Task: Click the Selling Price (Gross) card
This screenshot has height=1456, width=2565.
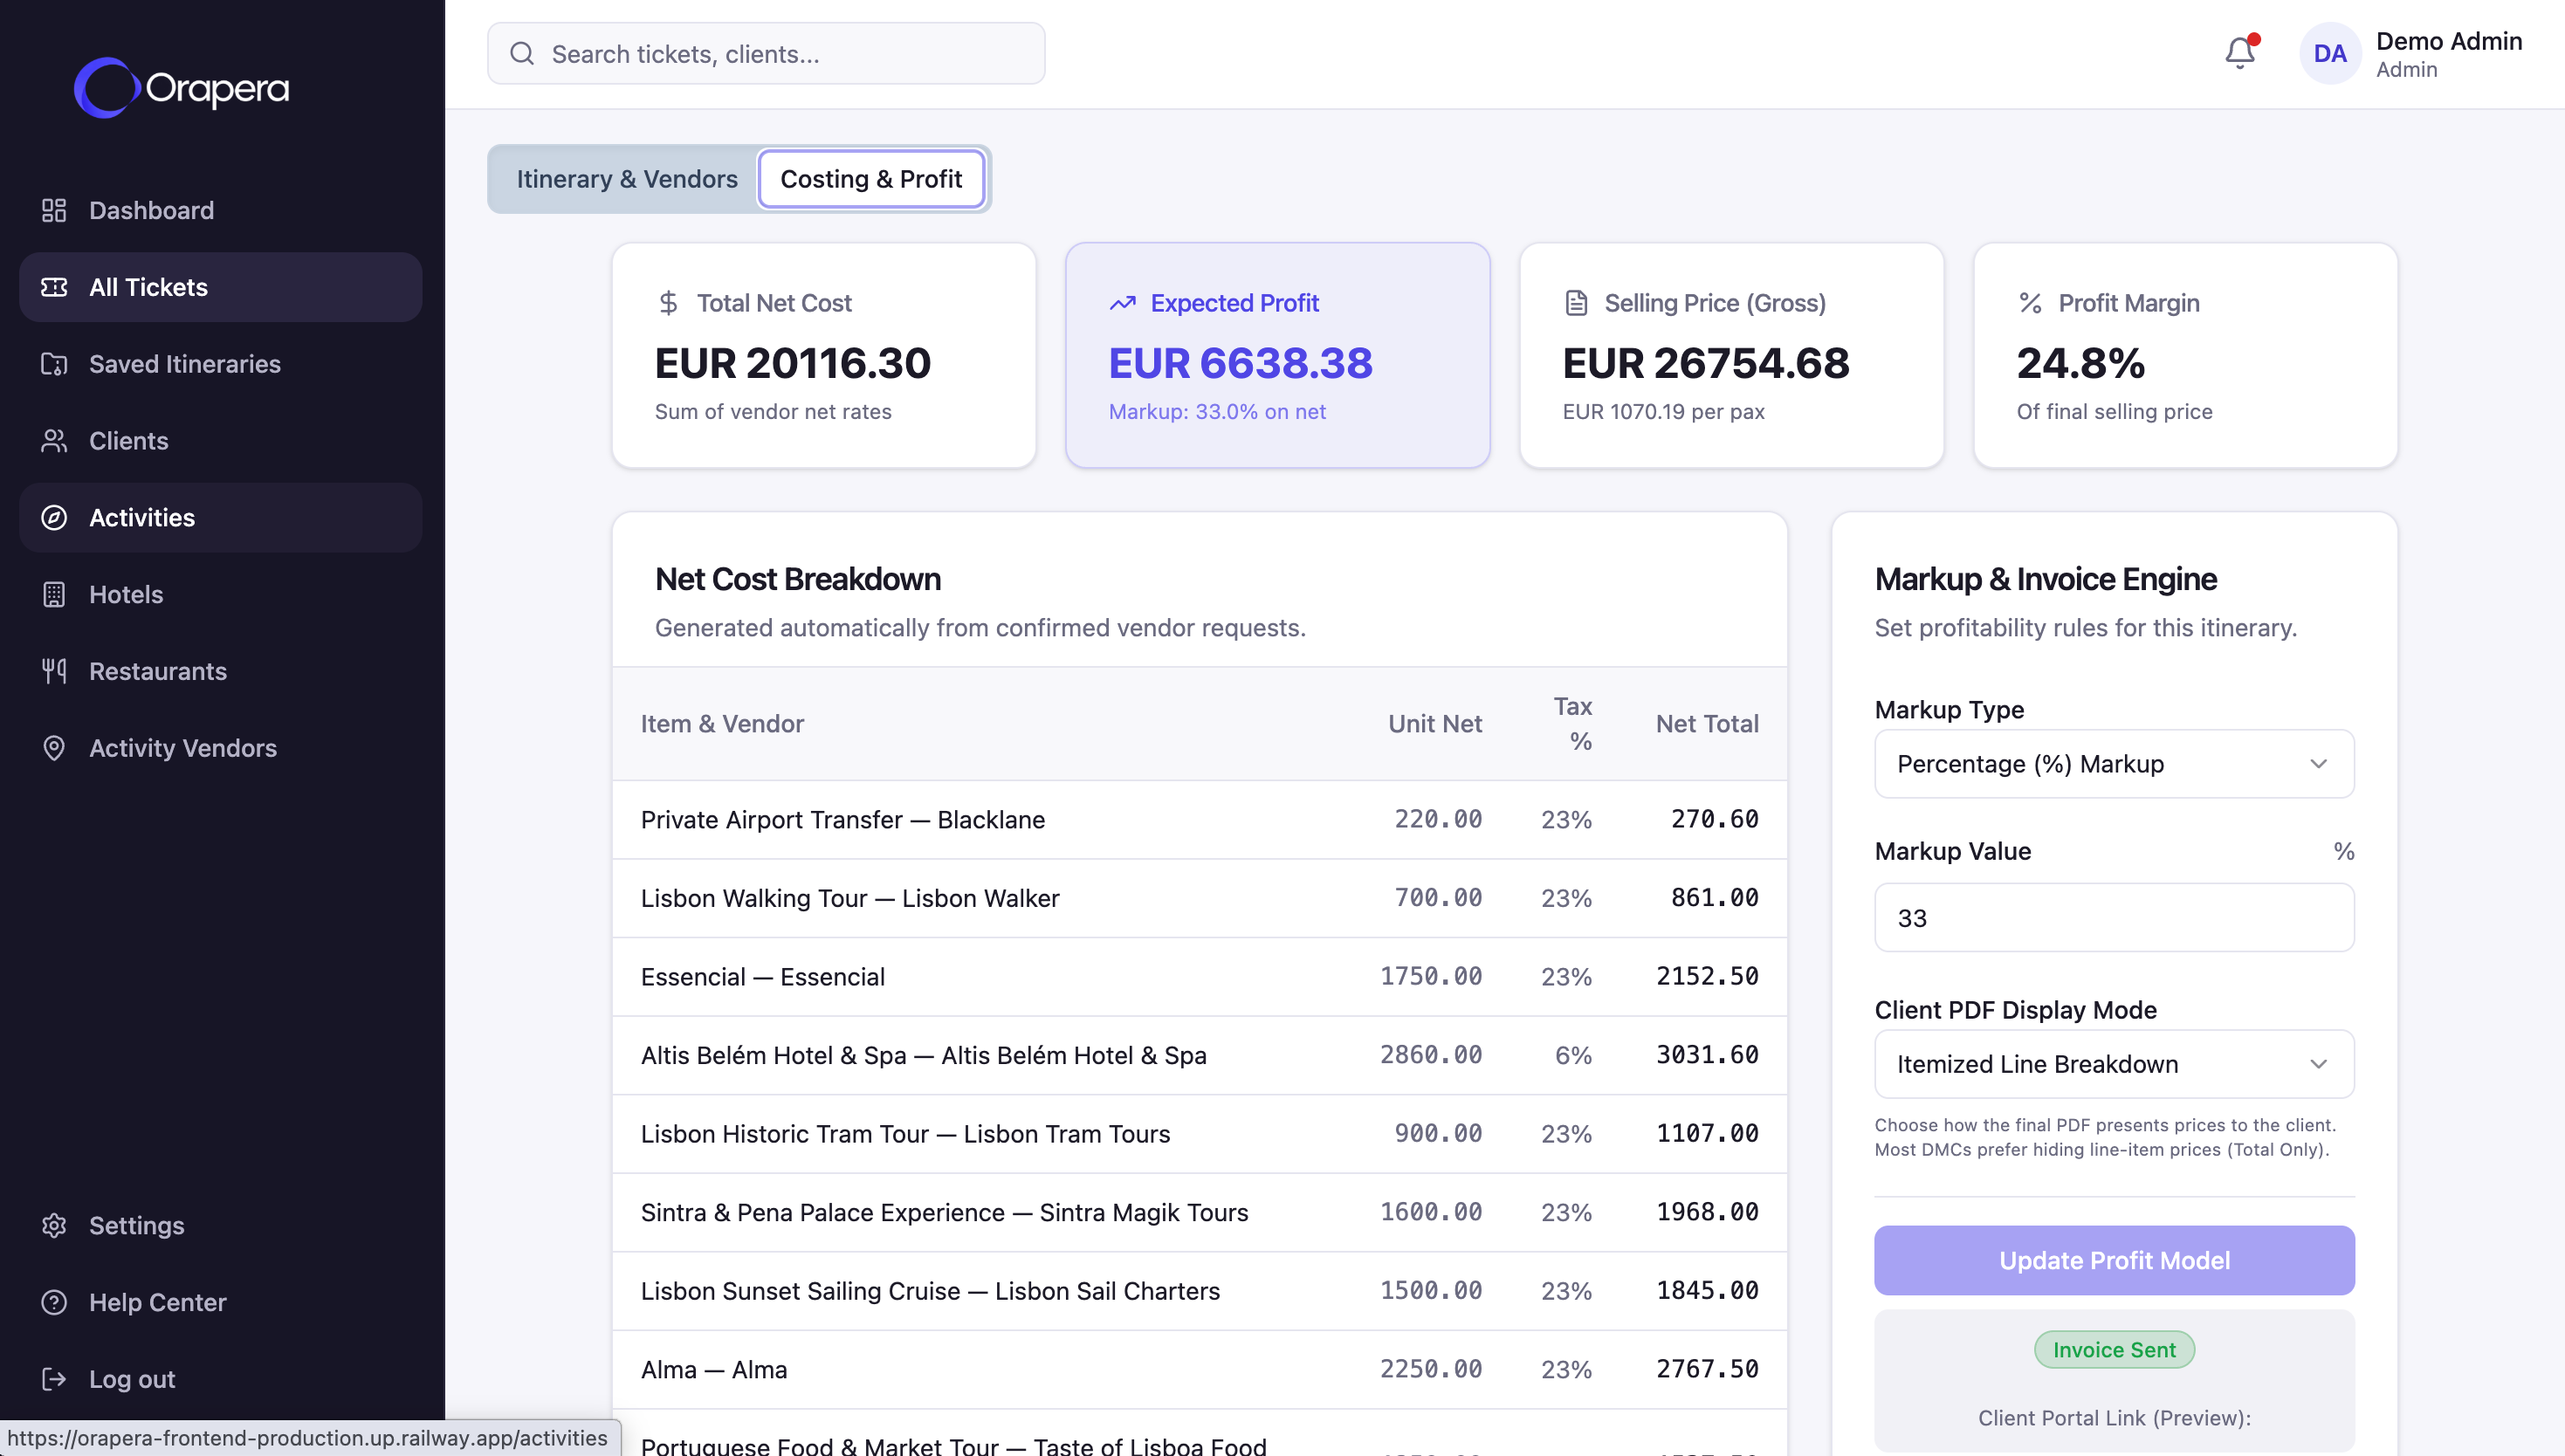Action: click(1731, 355)
